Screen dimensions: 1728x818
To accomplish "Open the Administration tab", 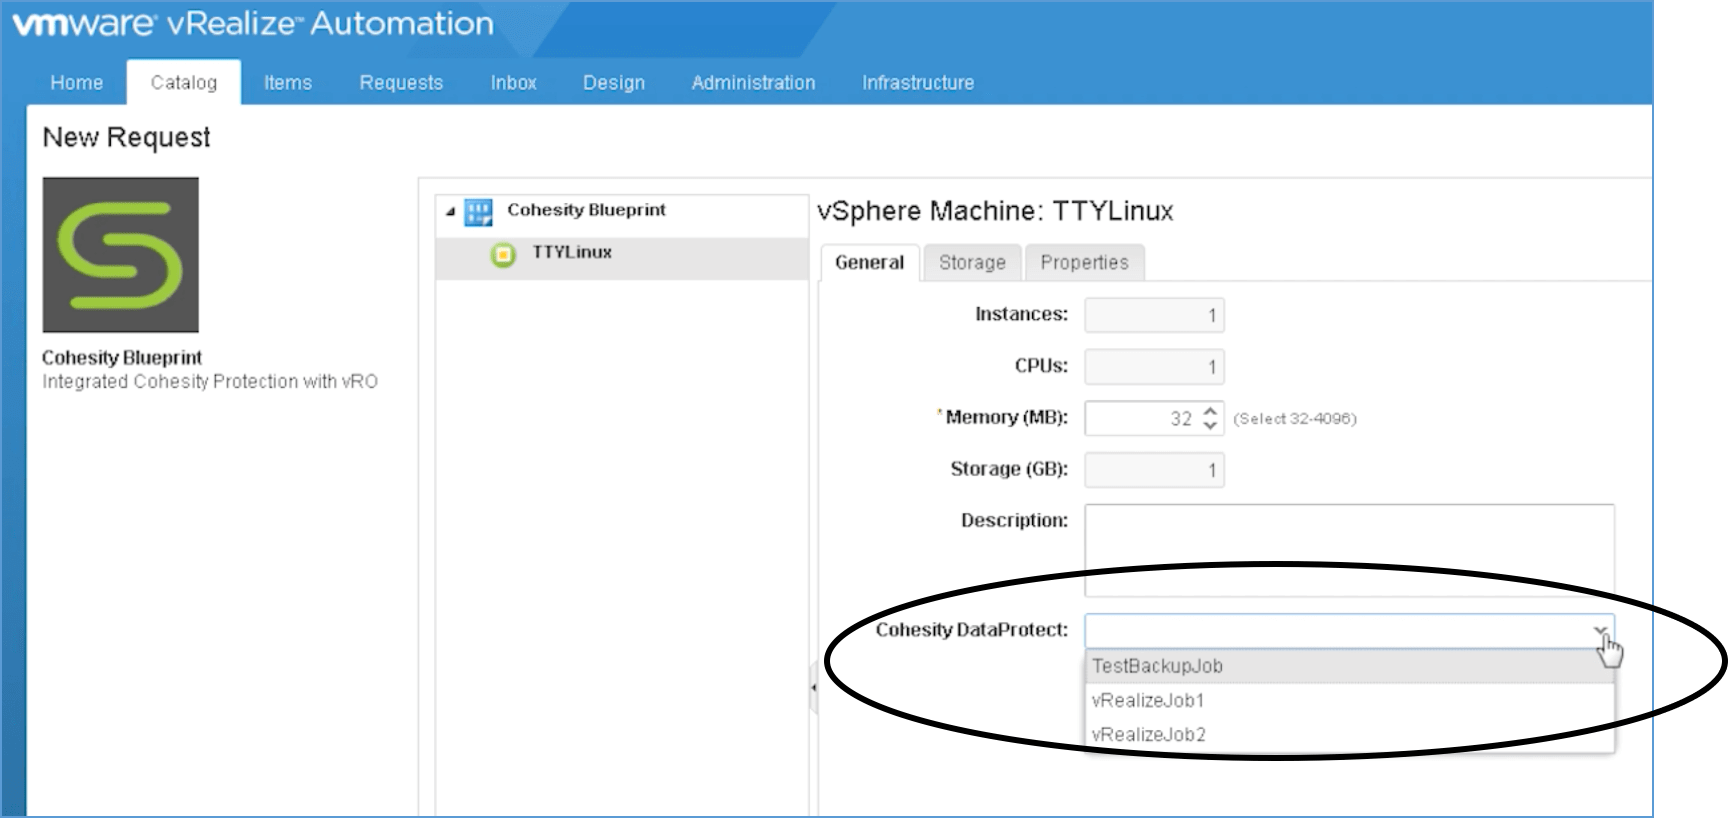I will [x=753, y=83].
